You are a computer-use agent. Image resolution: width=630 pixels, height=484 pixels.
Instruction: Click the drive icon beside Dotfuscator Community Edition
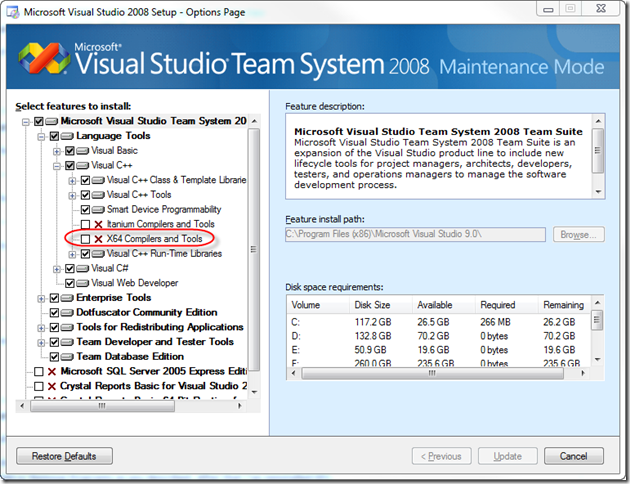67,312
